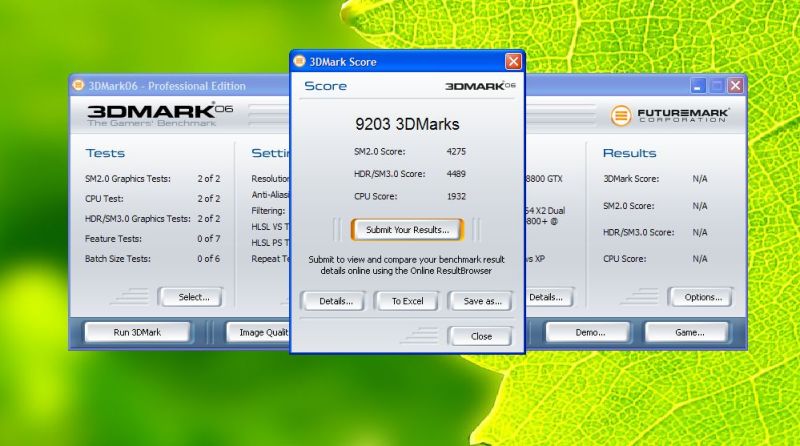Click the Score heading in dialog
800x446 pixels.
click(x=326, y=86)
